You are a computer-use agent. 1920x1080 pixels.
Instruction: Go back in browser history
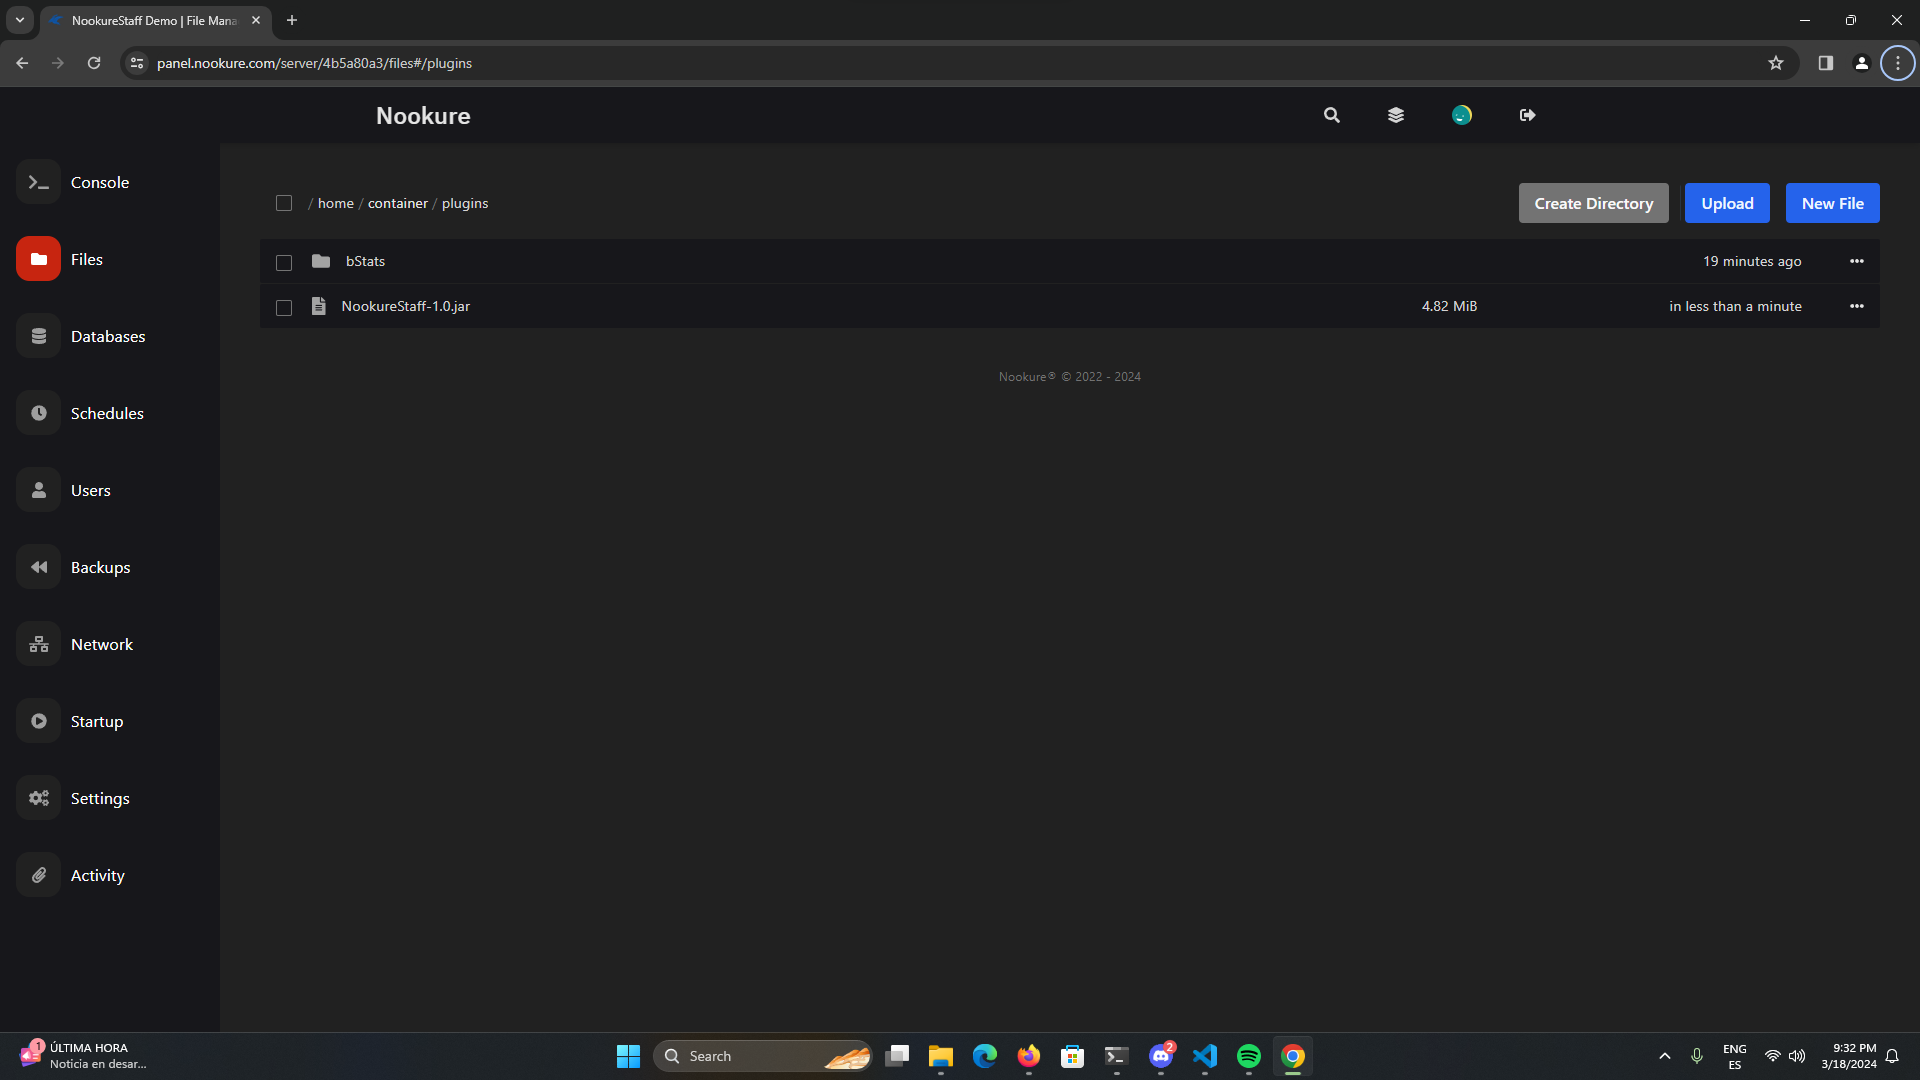pyautogui.click(x=22, y=63)
